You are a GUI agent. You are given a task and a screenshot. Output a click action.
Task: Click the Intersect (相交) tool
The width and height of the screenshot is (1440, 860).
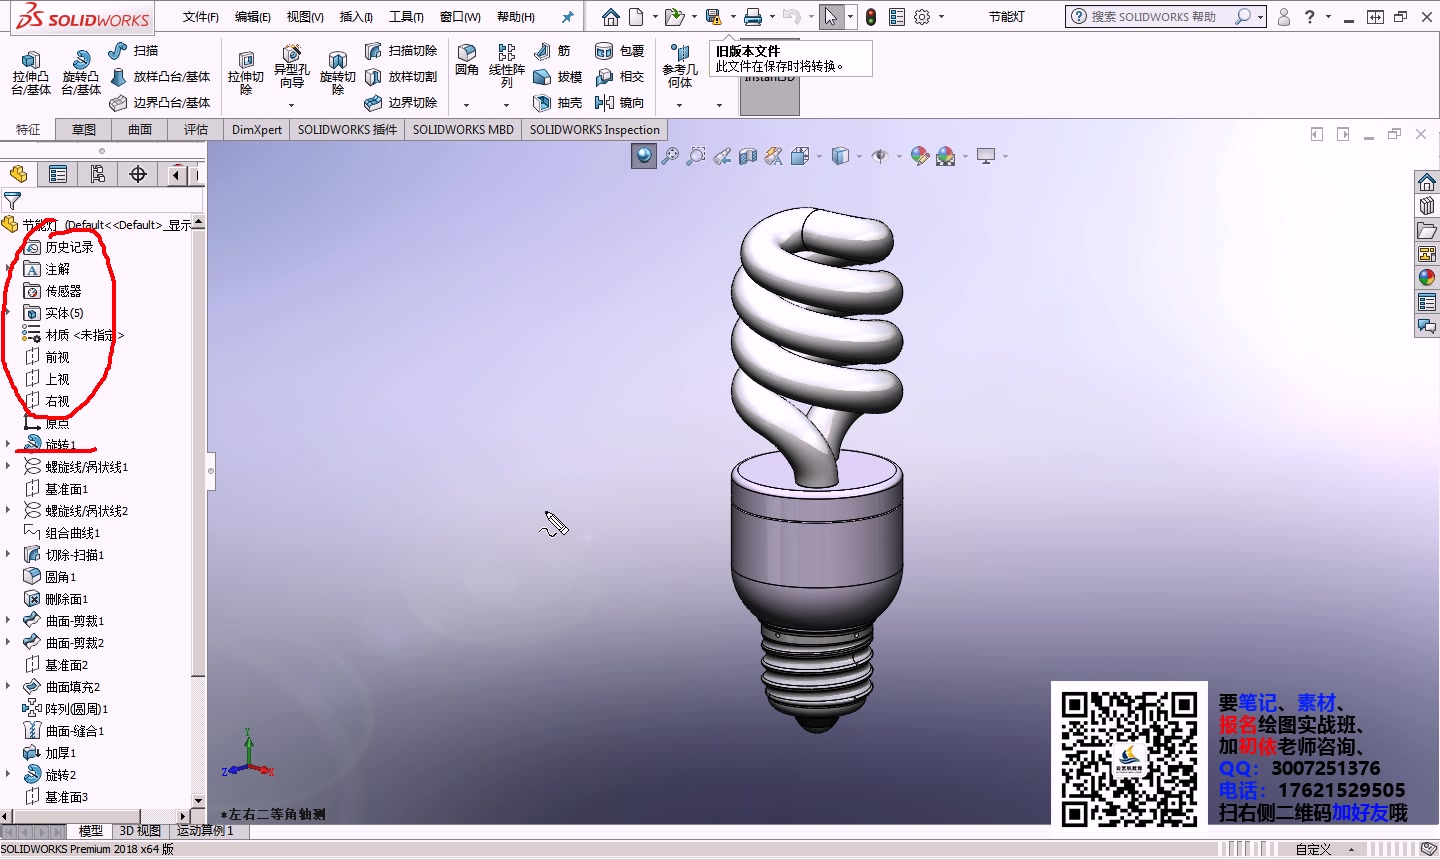point(620,76)
